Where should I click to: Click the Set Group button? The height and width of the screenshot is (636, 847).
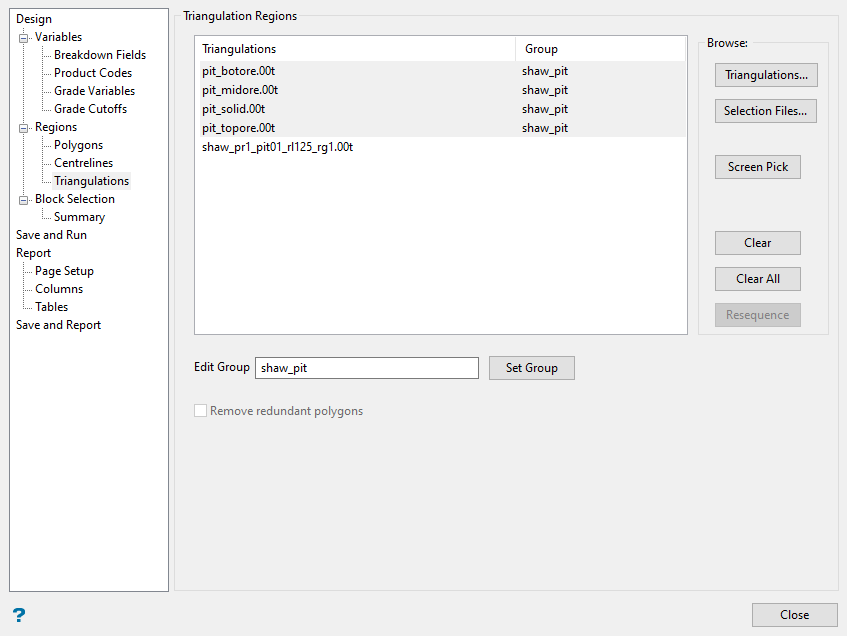pos(532,368)
